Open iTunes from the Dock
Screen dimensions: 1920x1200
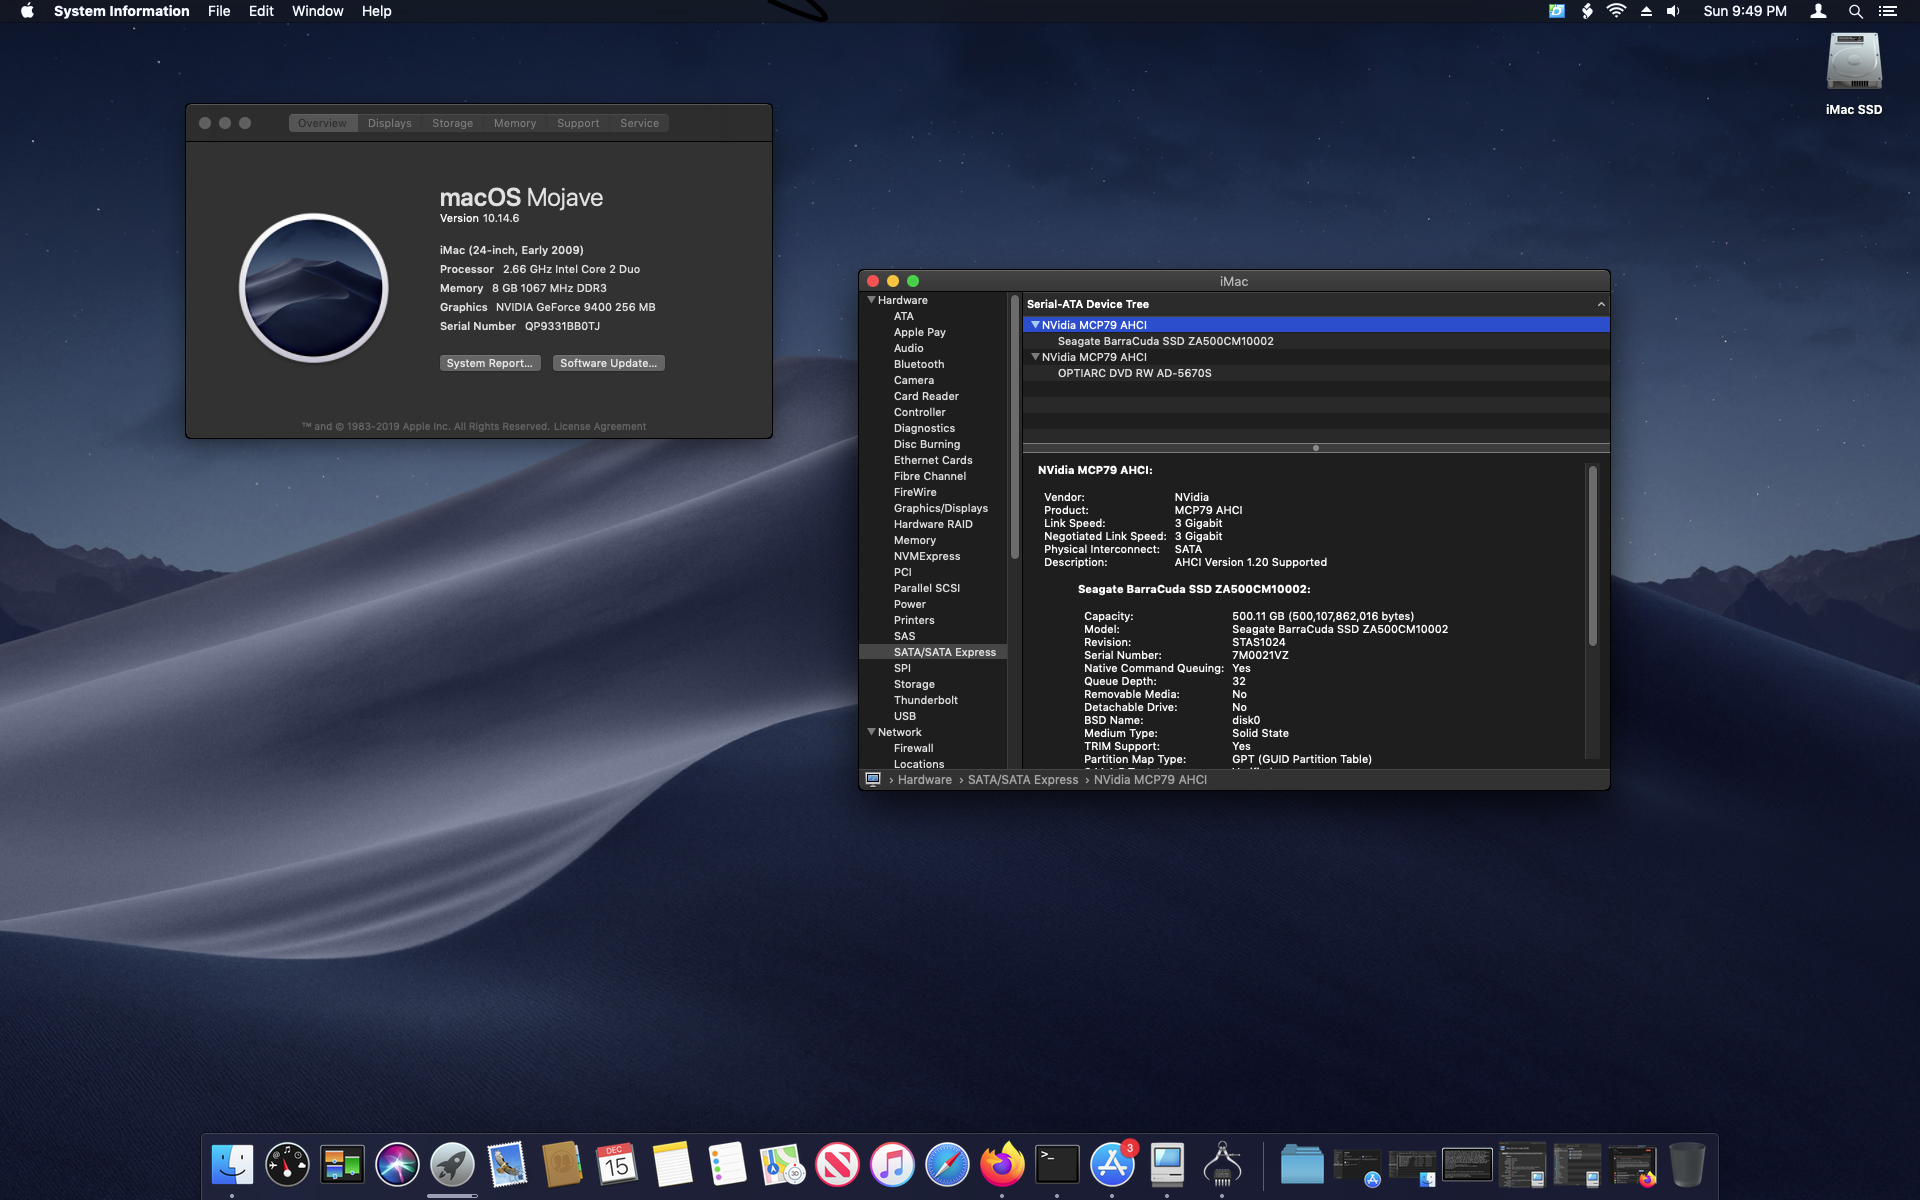[x=892, y=1165]
